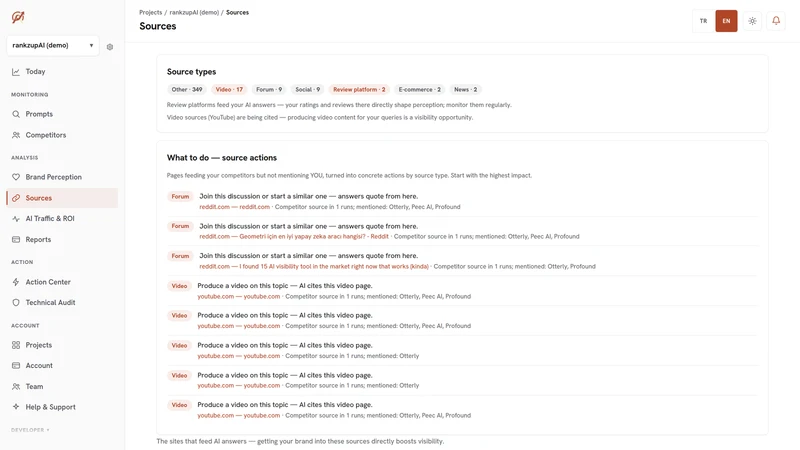Open the rankzupAI (demo) project dropdown
The height and width of the screenshot is (450, 800).
(x=53, y=45)
